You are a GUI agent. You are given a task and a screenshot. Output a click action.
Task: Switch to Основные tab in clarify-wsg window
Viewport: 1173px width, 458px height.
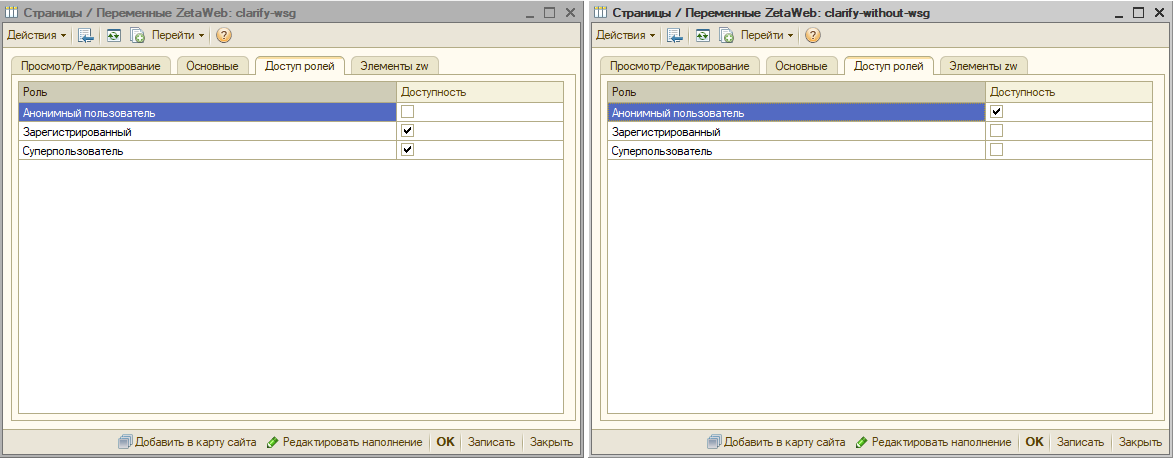pos(212,66)
